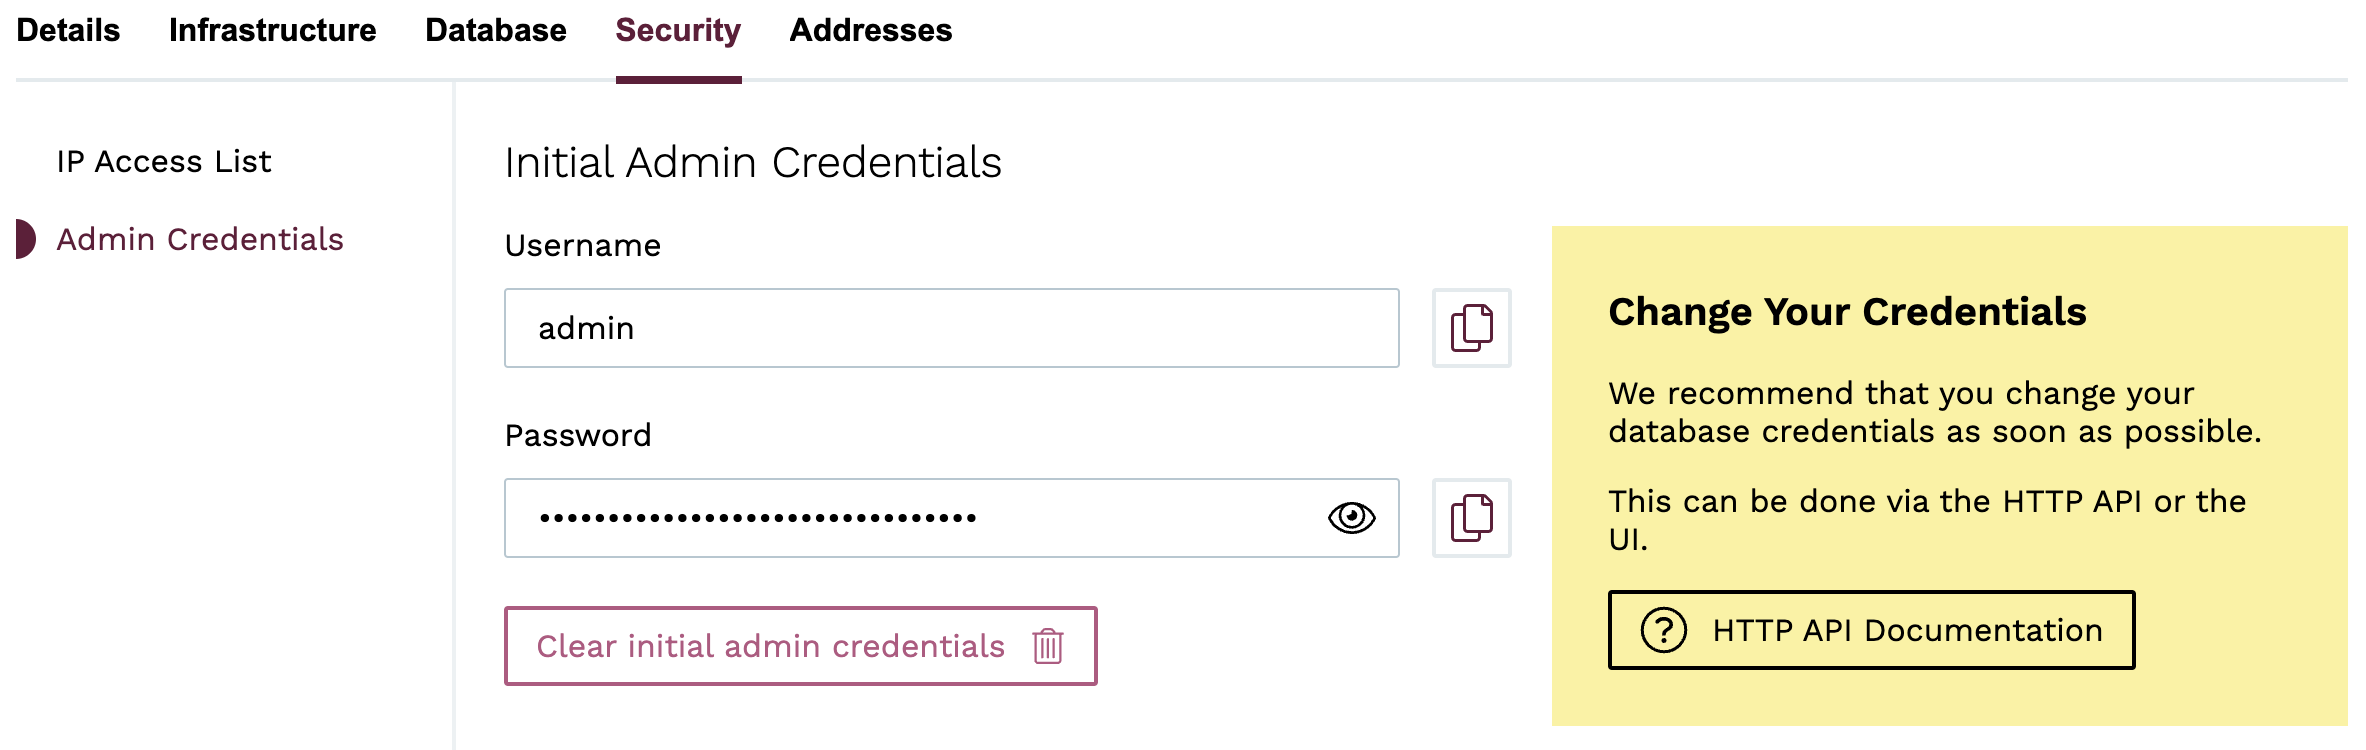Open the Addresses tab

[x=870, y=30]
